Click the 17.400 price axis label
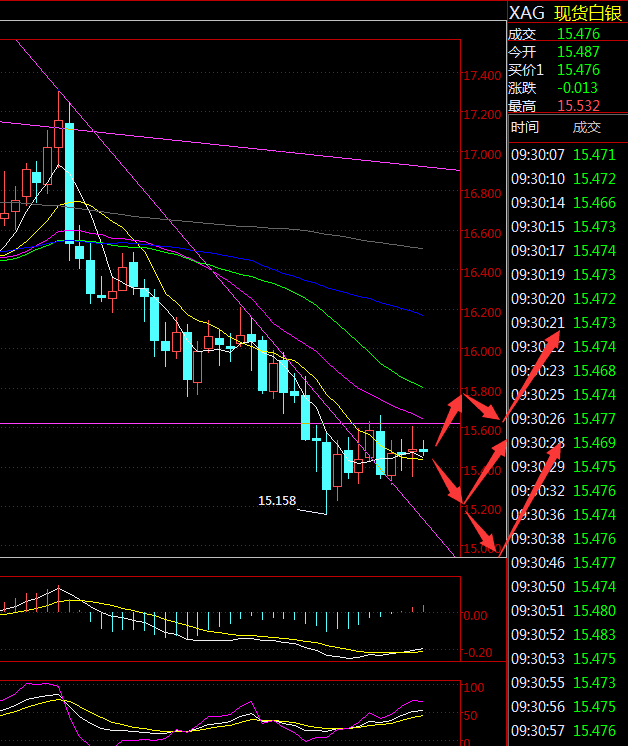 [x=482, y=76]
